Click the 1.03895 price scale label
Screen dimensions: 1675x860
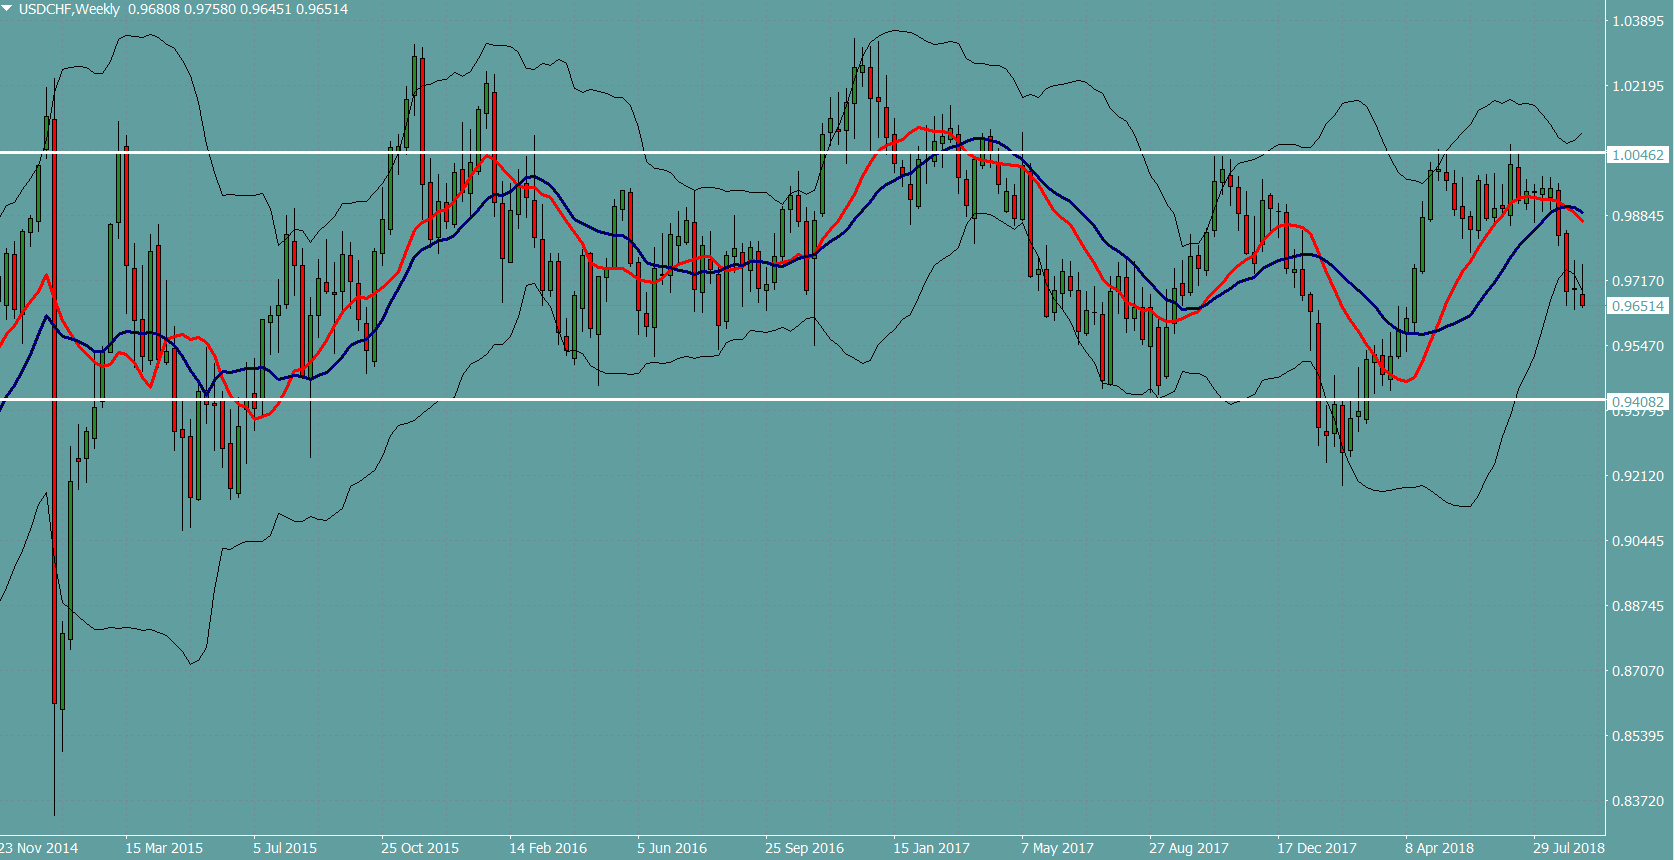[1638, 21]
